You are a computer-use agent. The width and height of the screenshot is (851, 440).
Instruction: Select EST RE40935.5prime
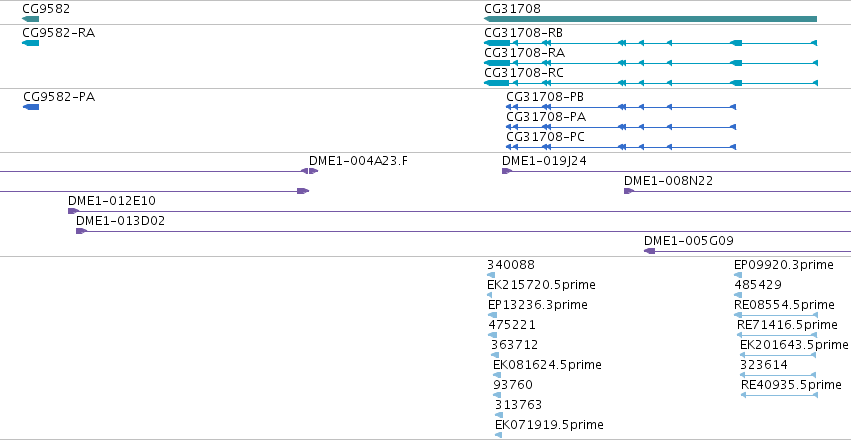[x=791, y=385]
